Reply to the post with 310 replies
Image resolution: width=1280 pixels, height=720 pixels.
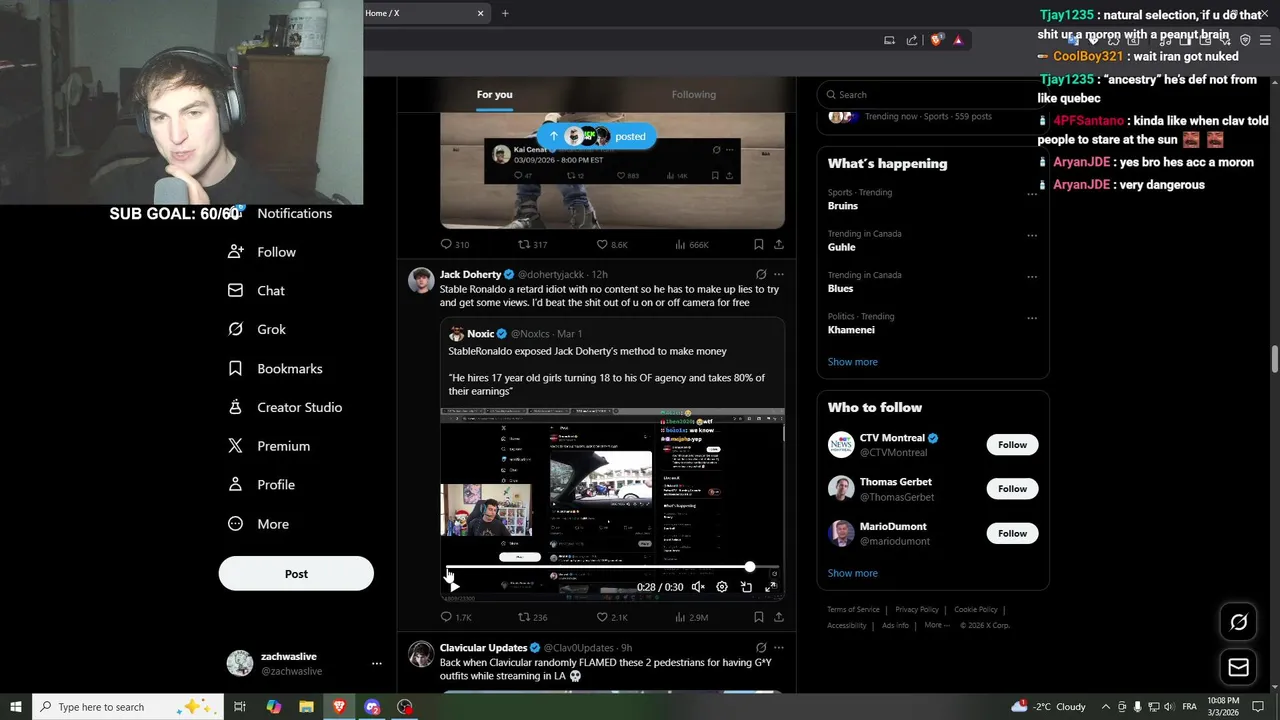455,245
